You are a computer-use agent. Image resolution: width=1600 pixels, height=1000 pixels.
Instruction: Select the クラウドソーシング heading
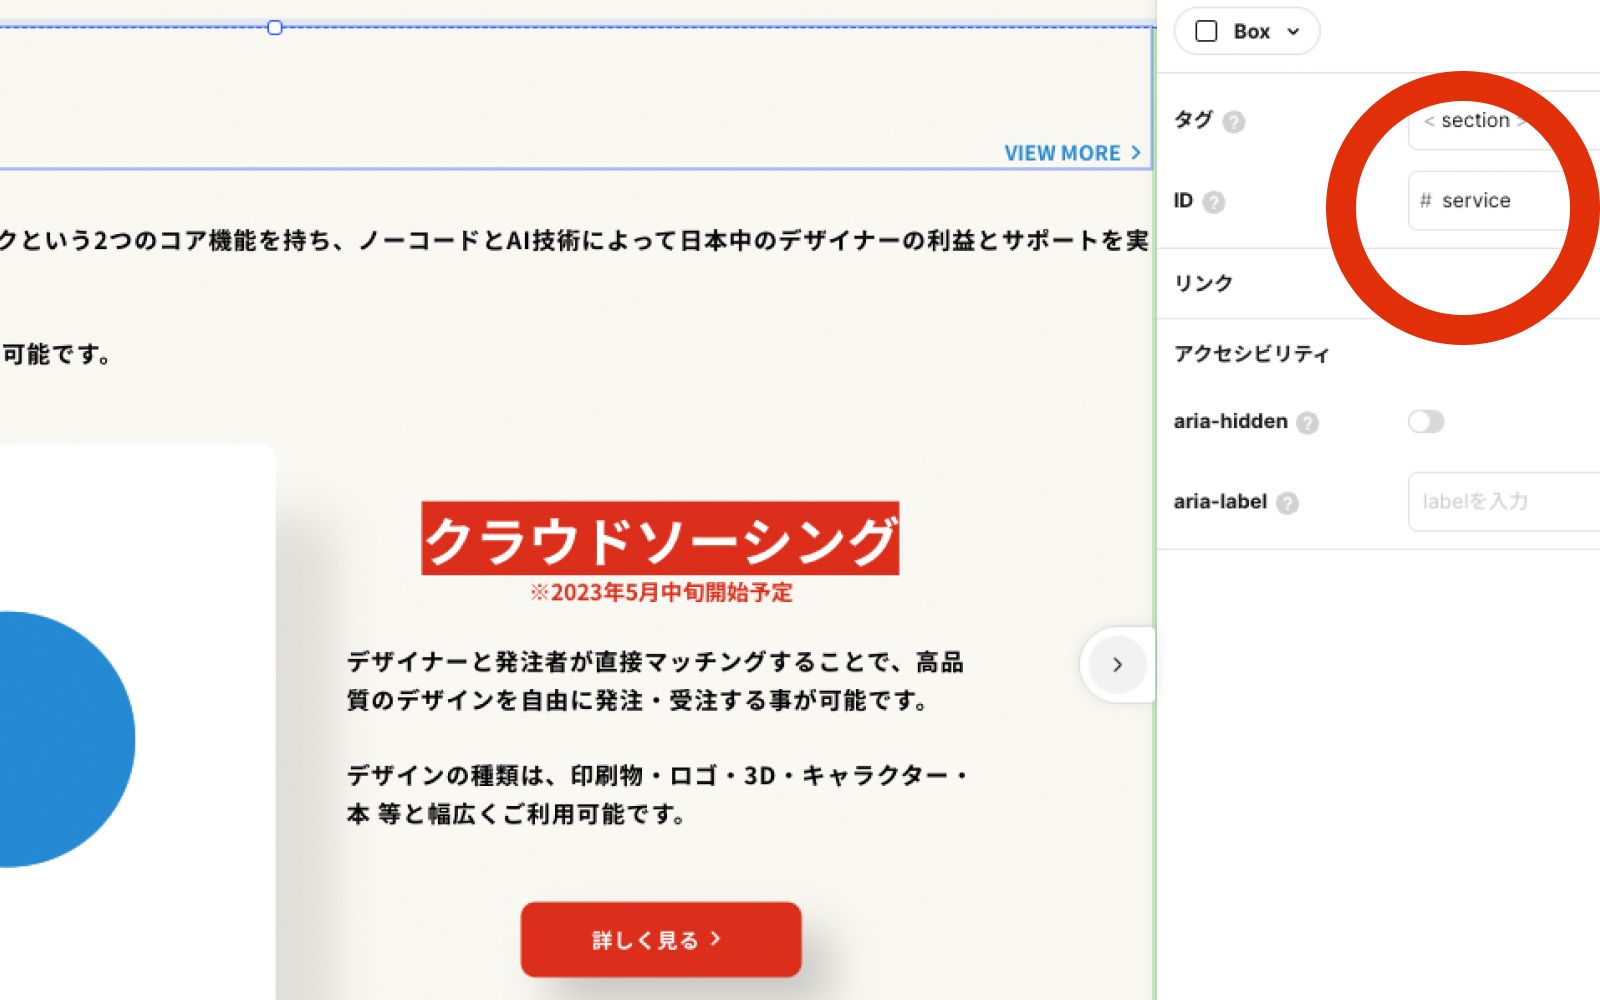pyautogui.click(x=660, y=539)
